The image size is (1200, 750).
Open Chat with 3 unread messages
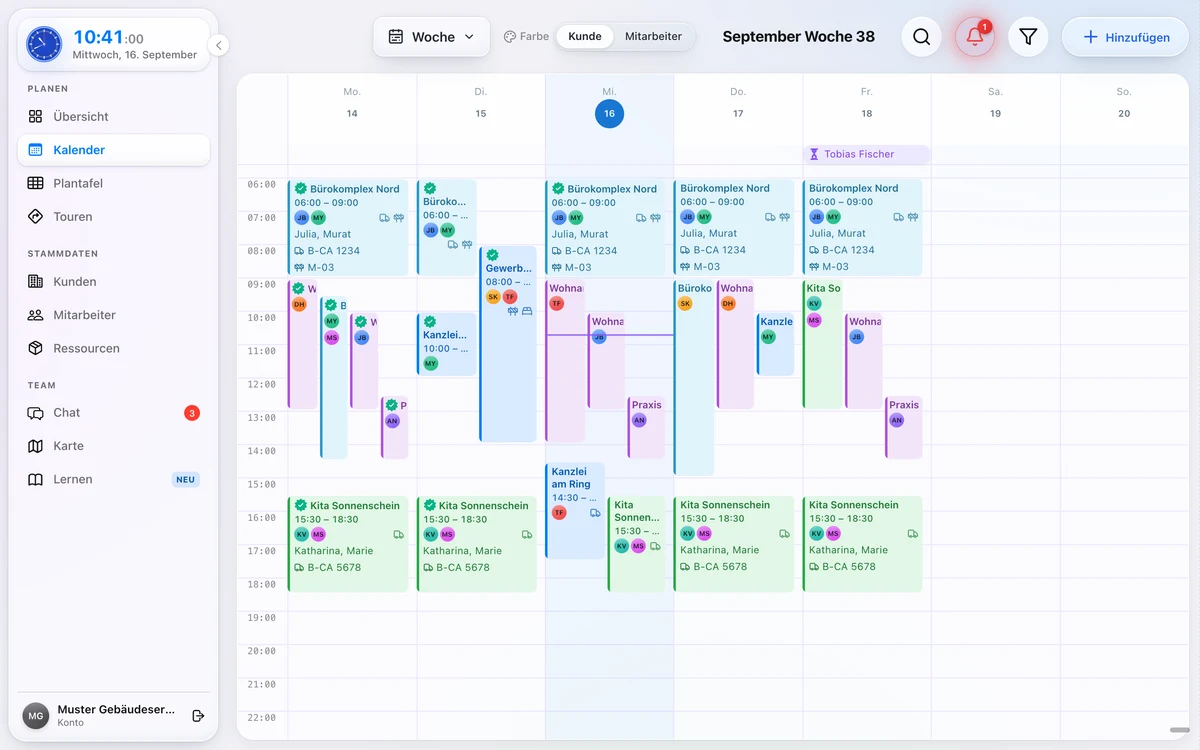pos(114,412)
